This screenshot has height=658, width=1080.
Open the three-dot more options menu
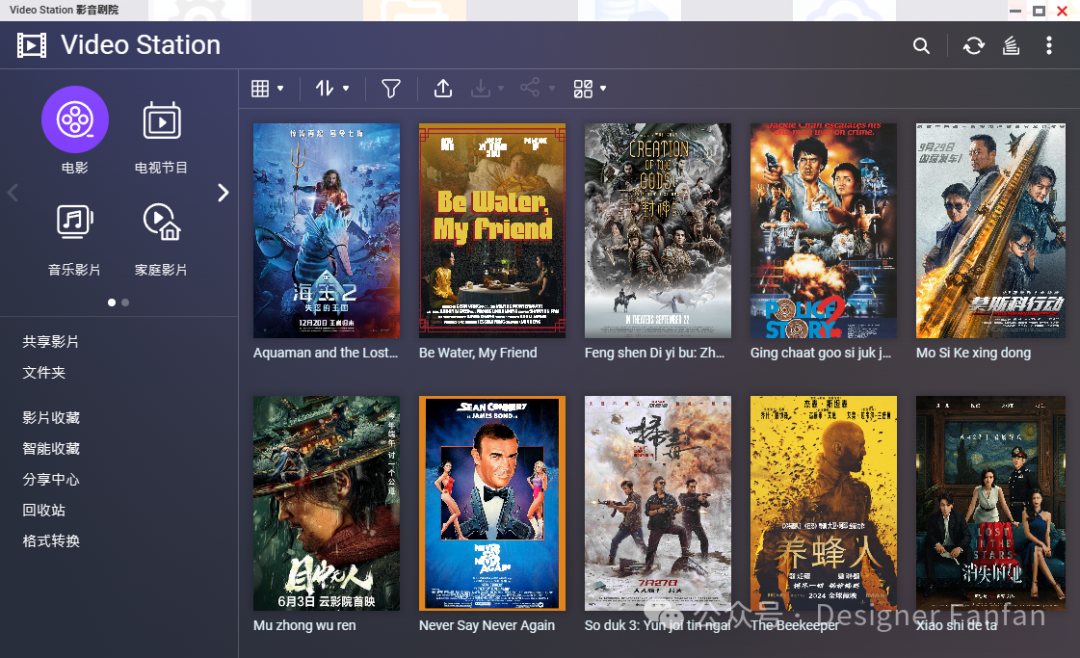pos(1048,46)
